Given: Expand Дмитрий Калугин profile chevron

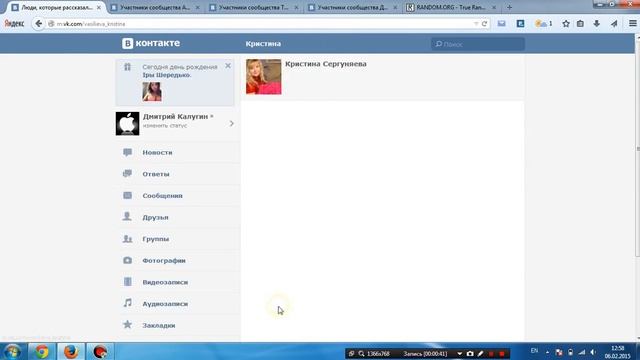Looking at the screenshot, I should [x=231, y=123].
